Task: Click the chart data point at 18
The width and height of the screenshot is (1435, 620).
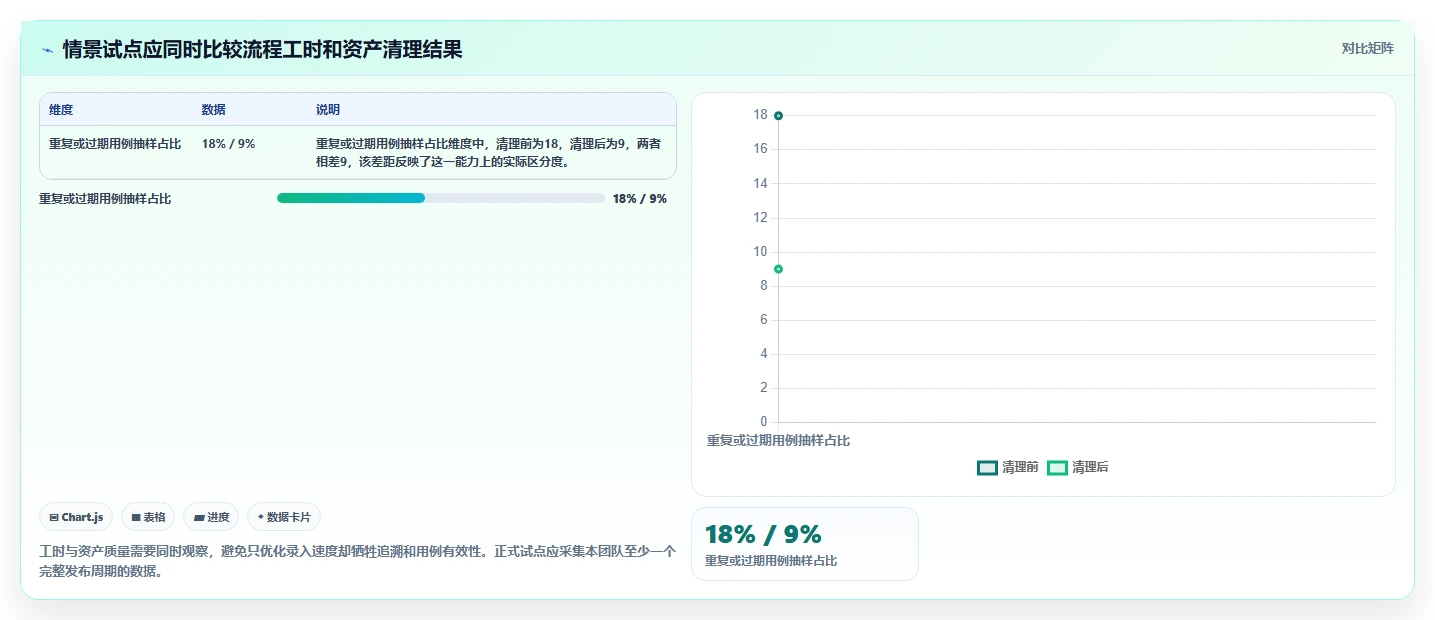Action: click(x=778, y=116)
